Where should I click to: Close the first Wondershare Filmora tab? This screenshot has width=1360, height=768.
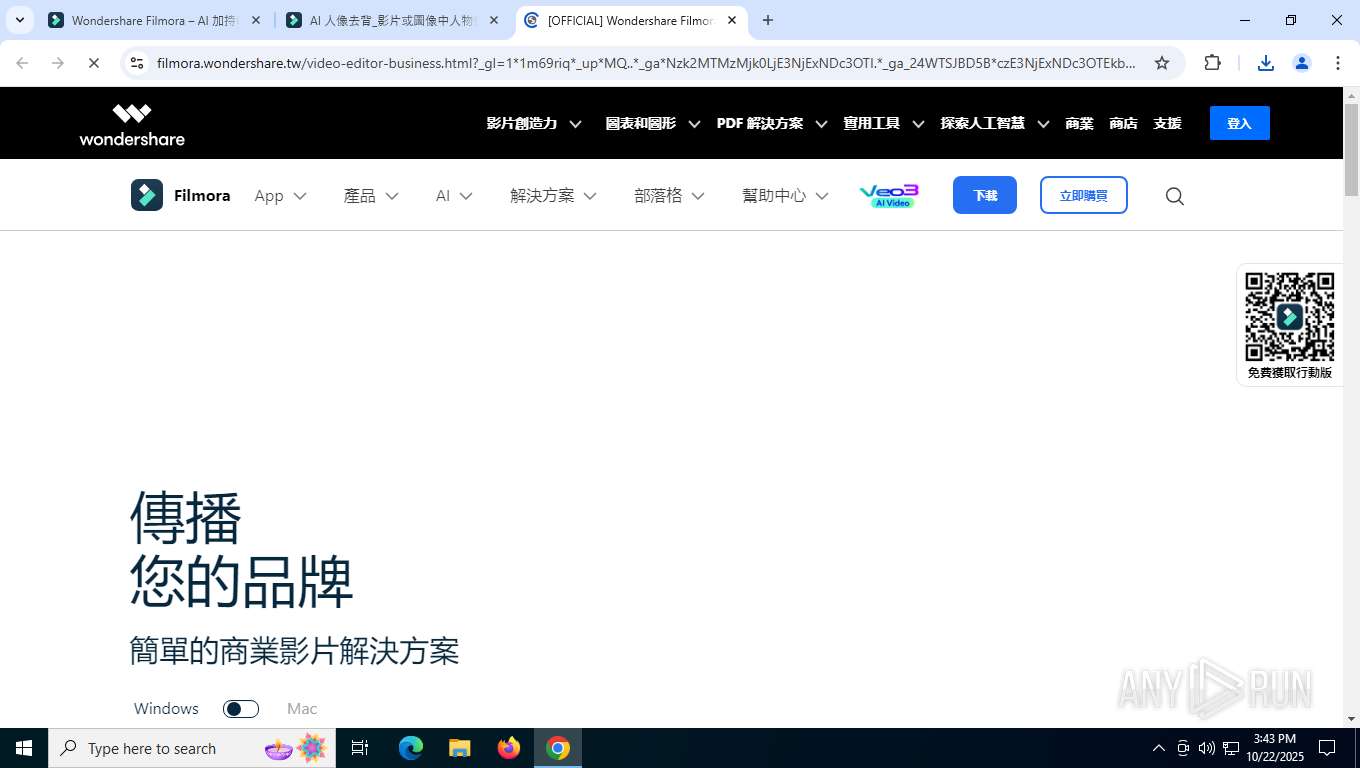[256, 20]
